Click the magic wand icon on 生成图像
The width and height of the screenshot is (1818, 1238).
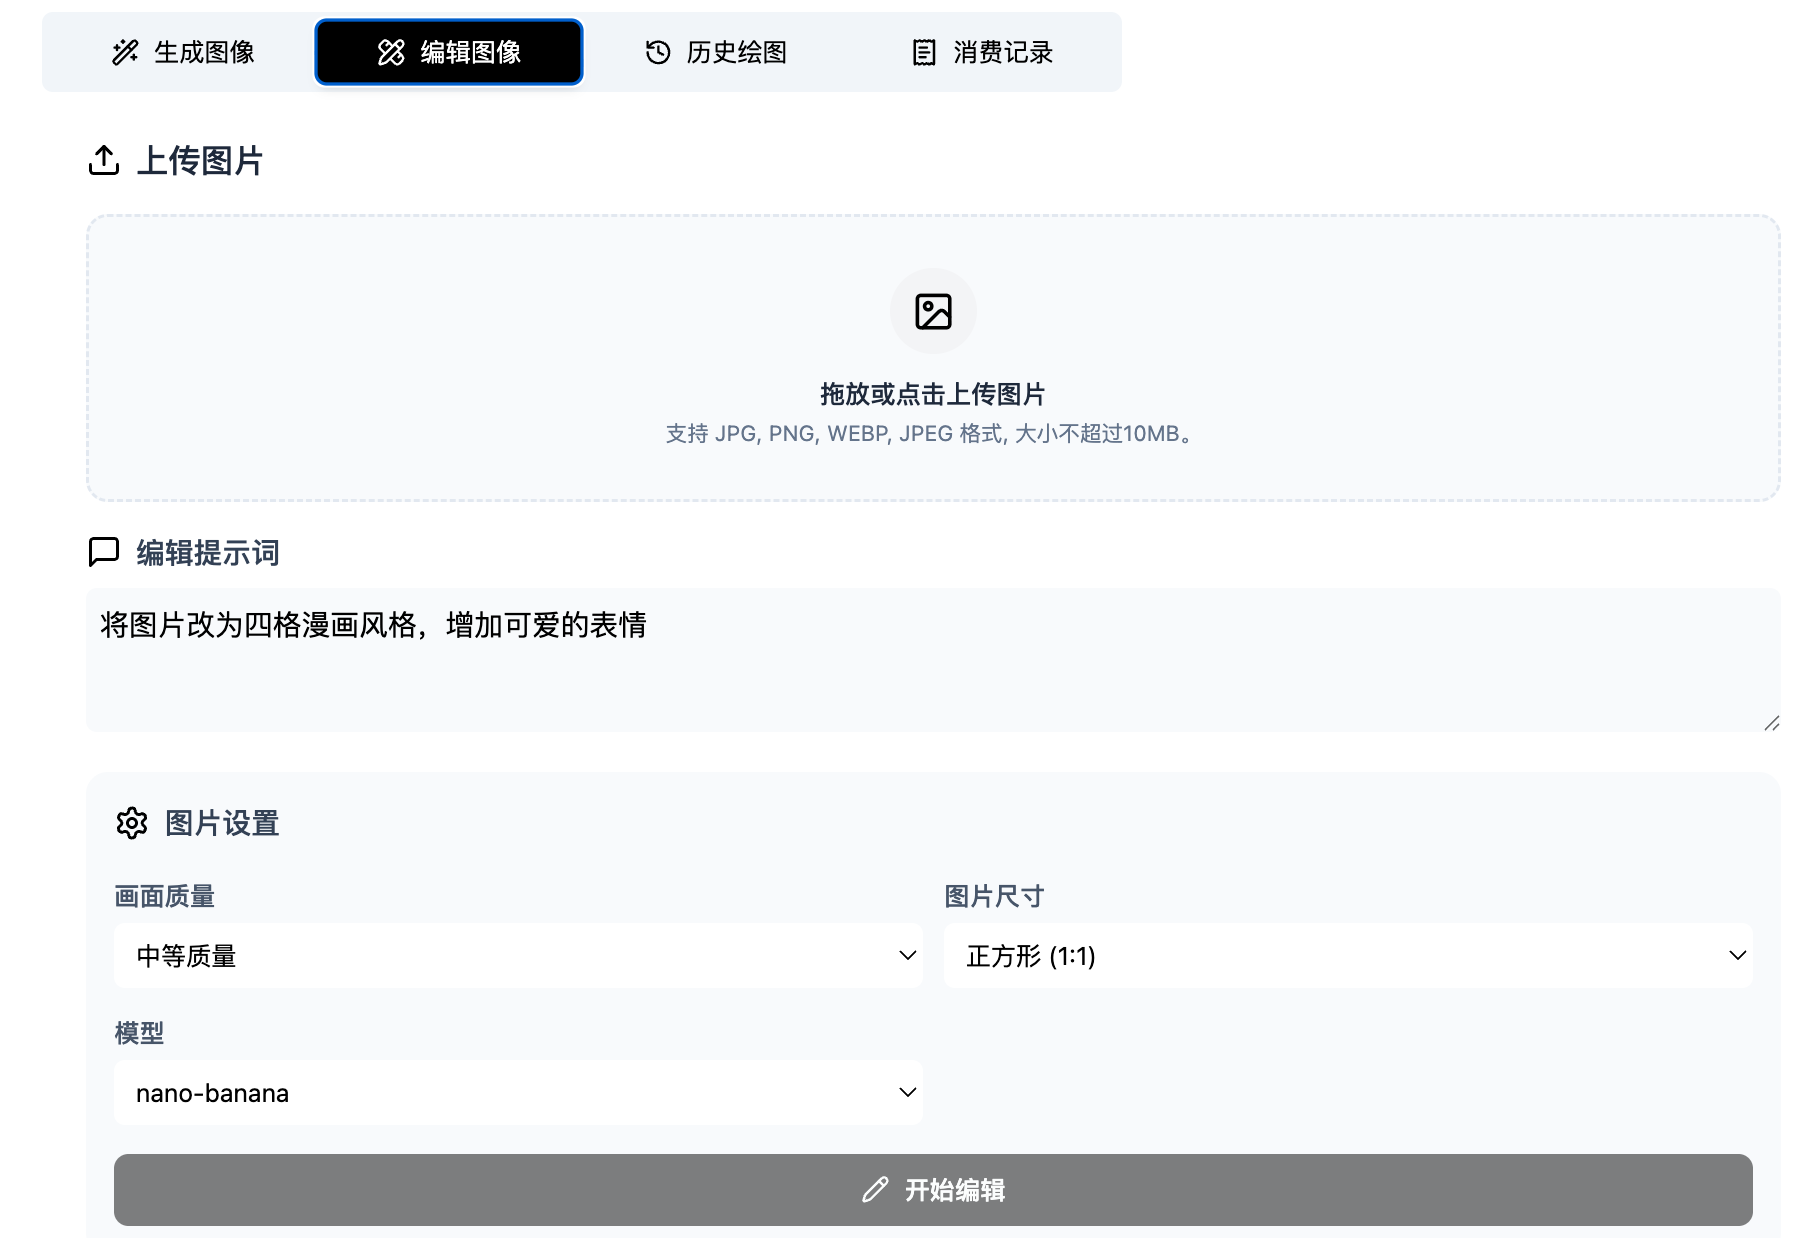(125, 52)
